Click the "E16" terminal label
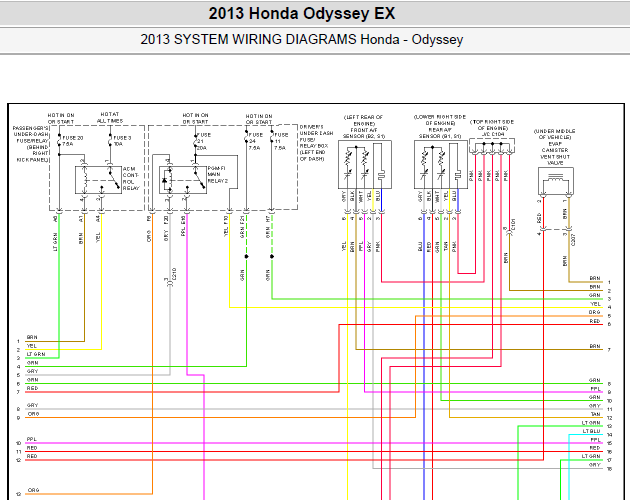Viewport: 630px width, 500px height. tap(183, 220)
